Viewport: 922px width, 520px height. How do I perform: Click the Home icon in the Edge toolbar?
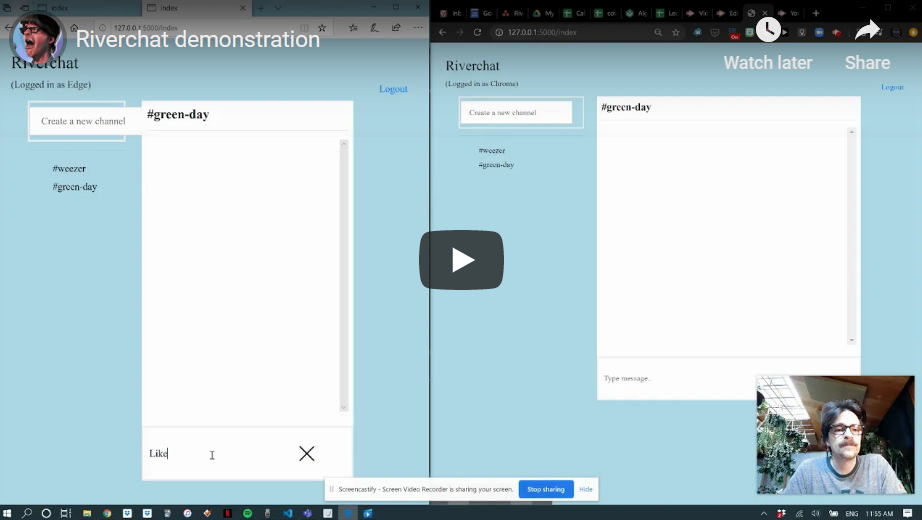coord(74,28)
